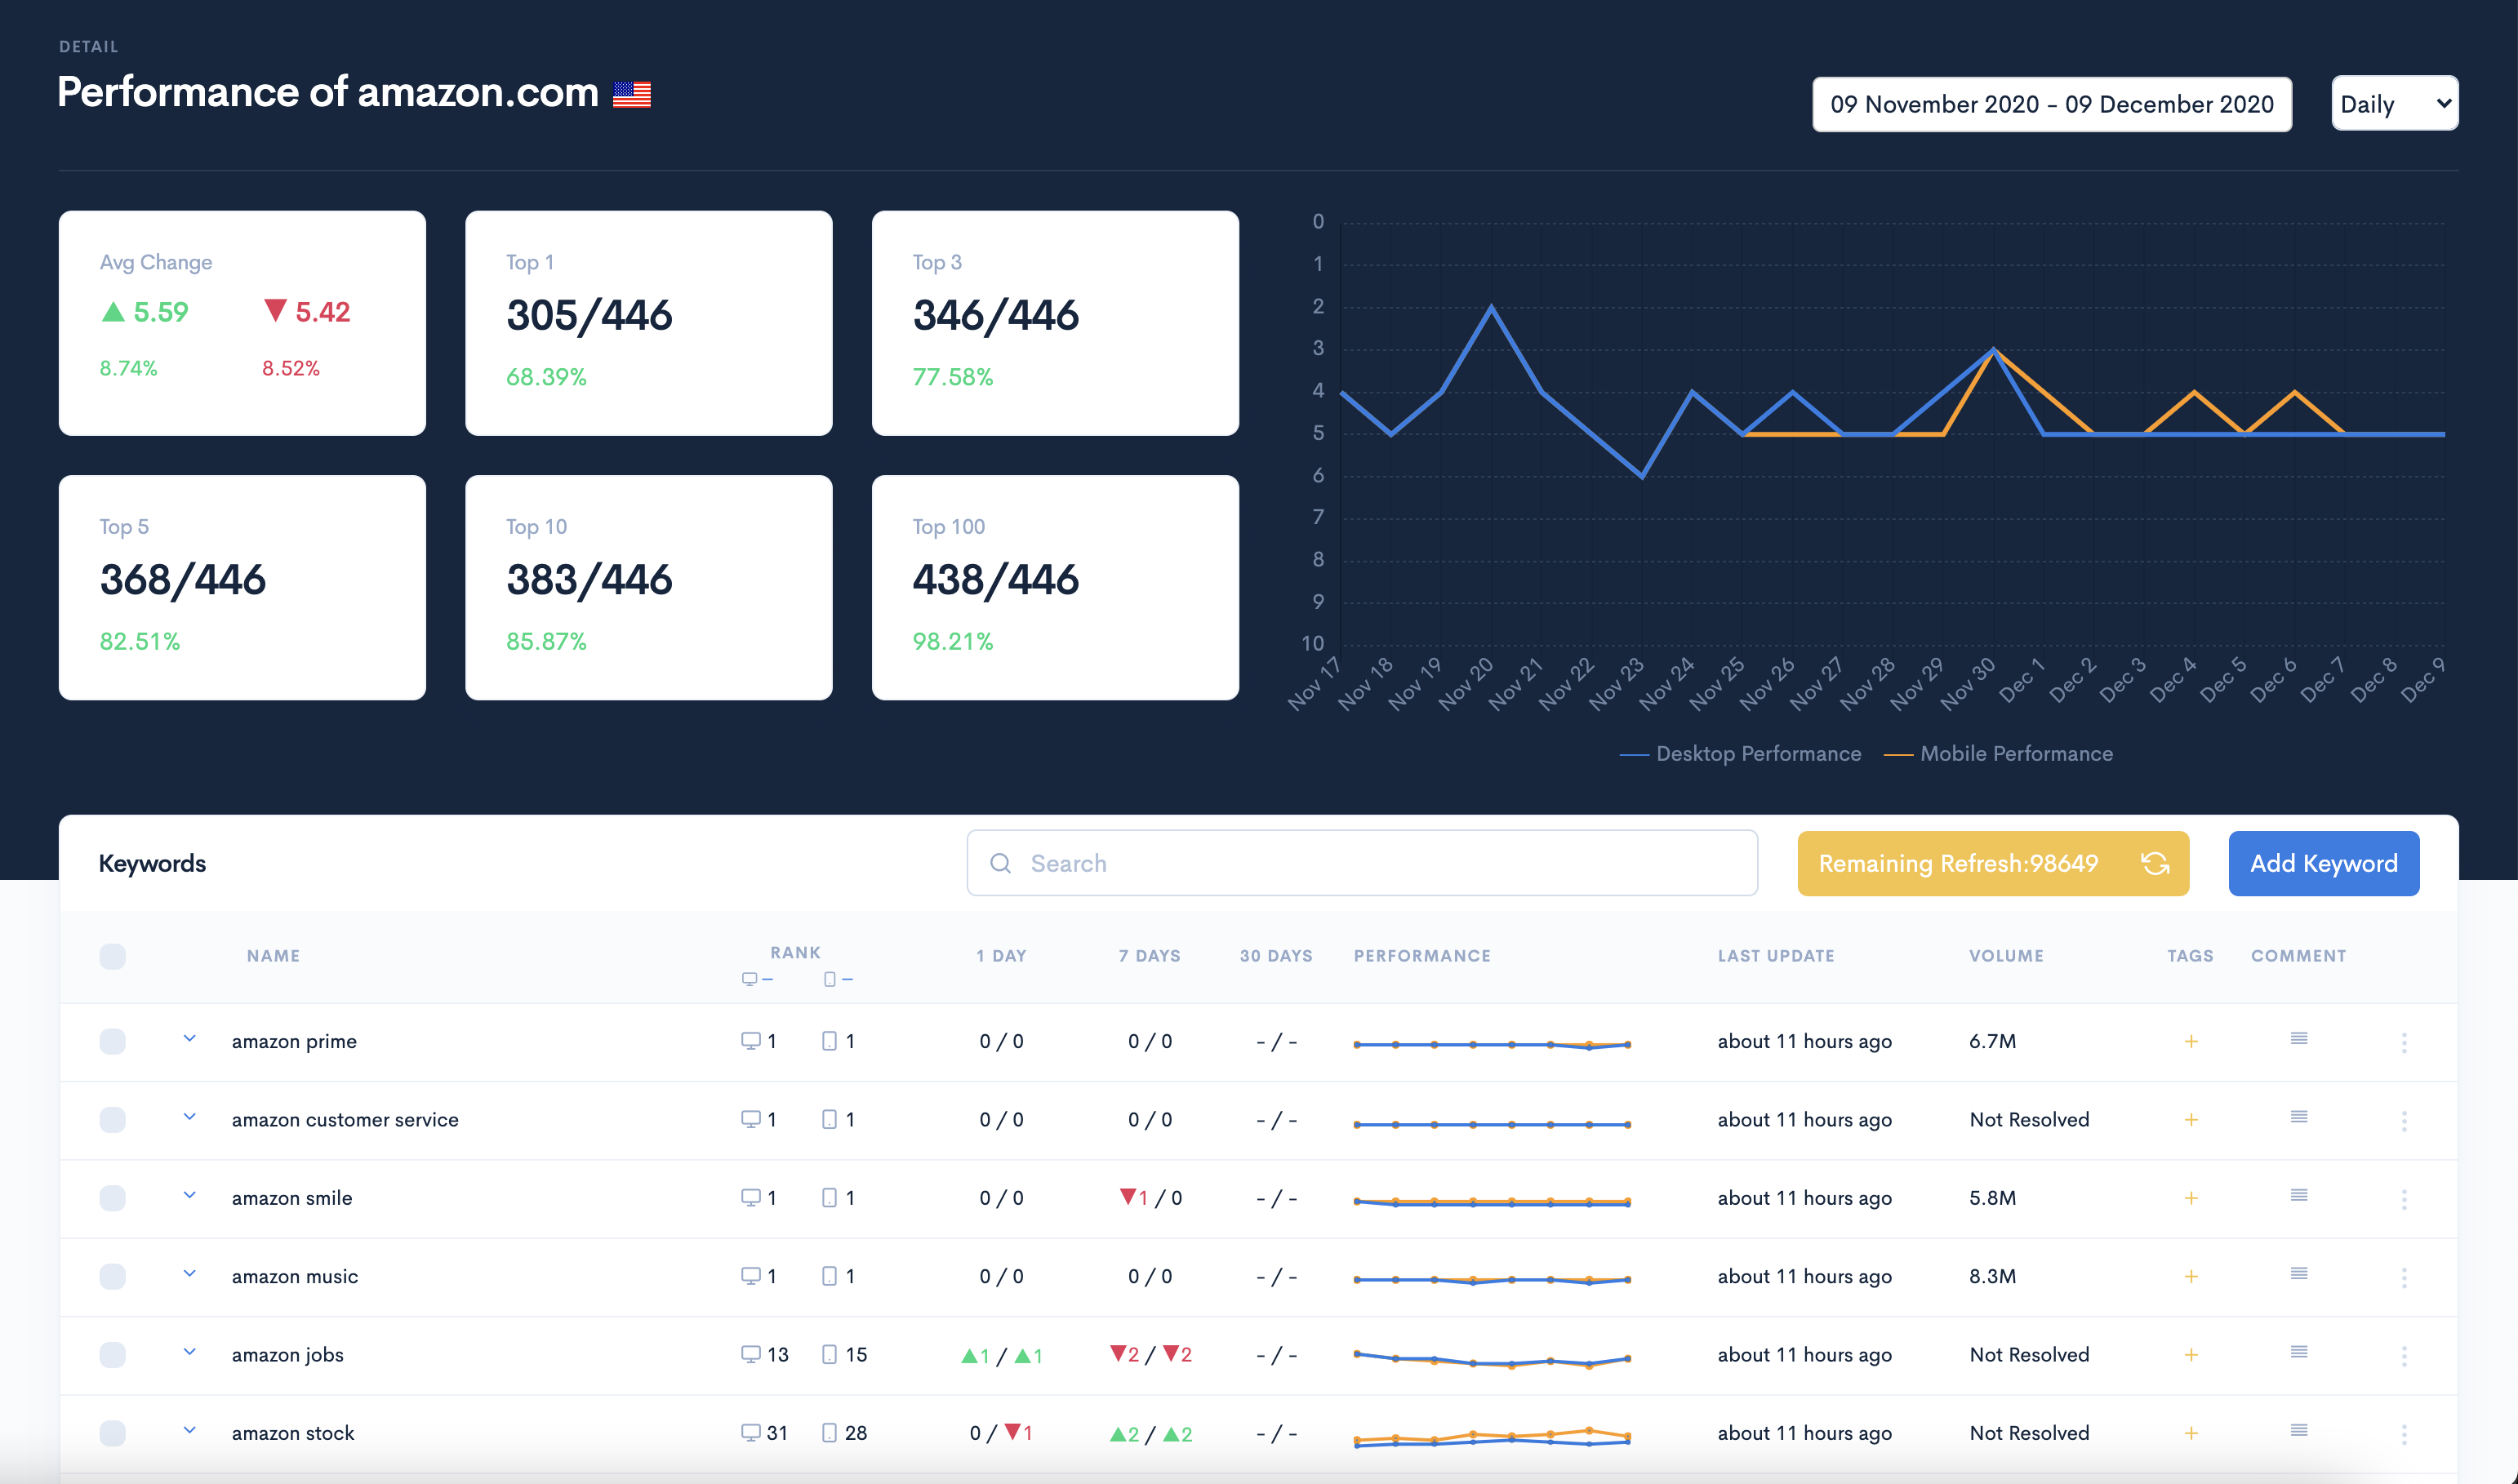Click the search magnifier icon
The image size is (2518, 1484).
pyautogui.click(x=1000, y=863)
